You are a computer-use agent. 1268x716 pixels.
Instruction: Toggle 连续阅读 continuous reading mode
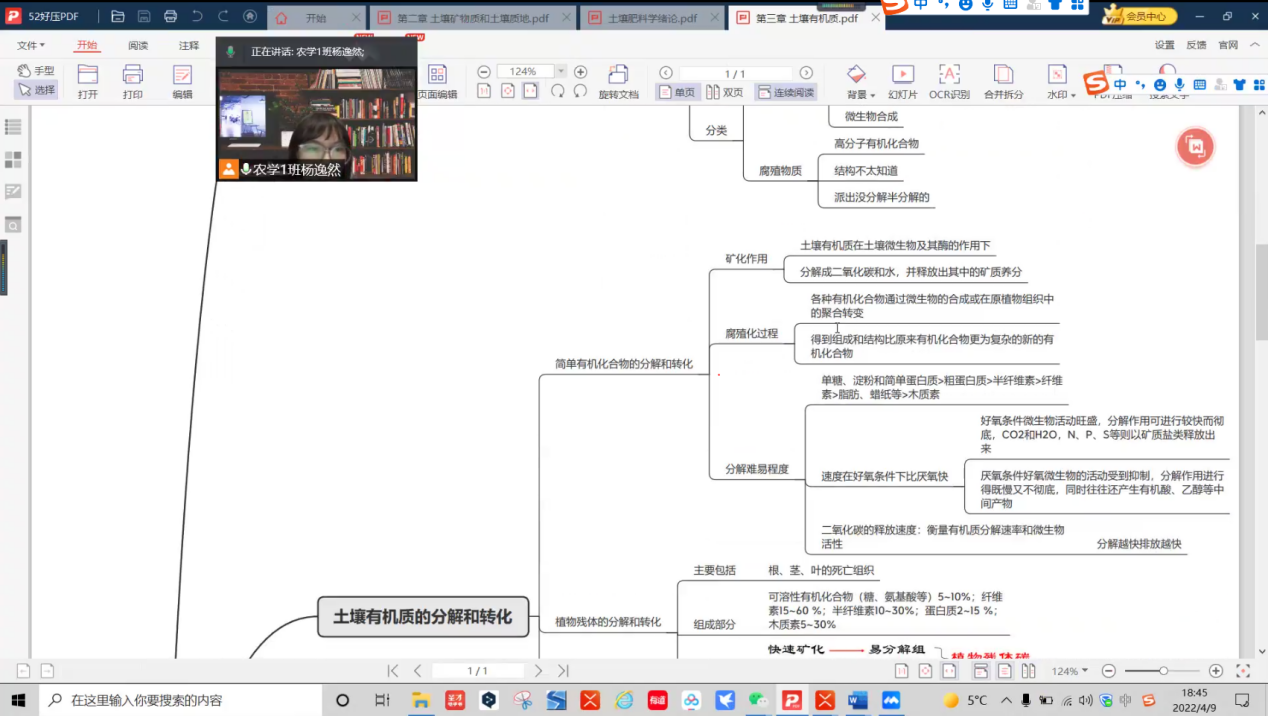(785, 92)
